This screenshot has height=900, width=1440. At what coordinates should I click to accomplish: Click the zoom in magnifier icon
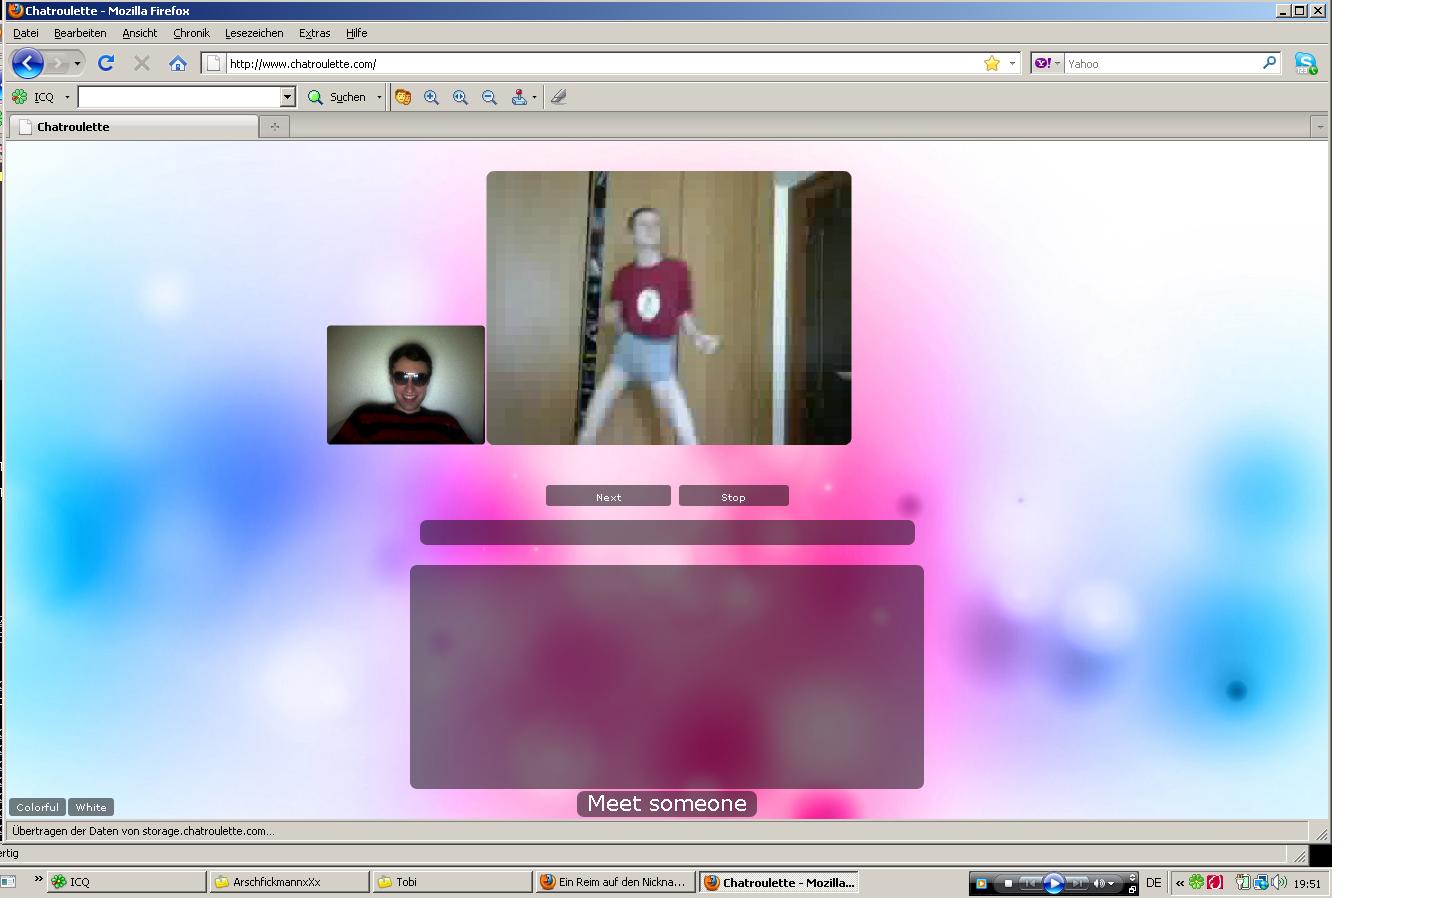(x=431, y=97)
